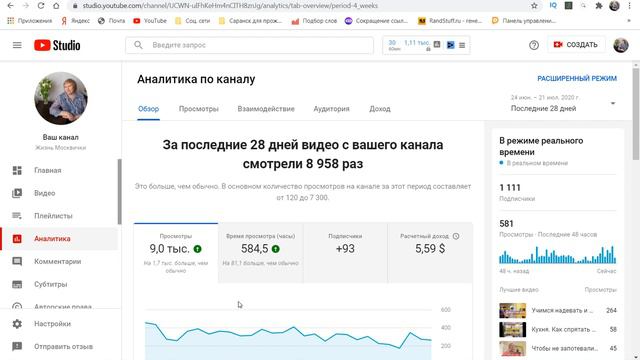Open Комментарии in the sidebar
The image size is (640, 360).
59,261
